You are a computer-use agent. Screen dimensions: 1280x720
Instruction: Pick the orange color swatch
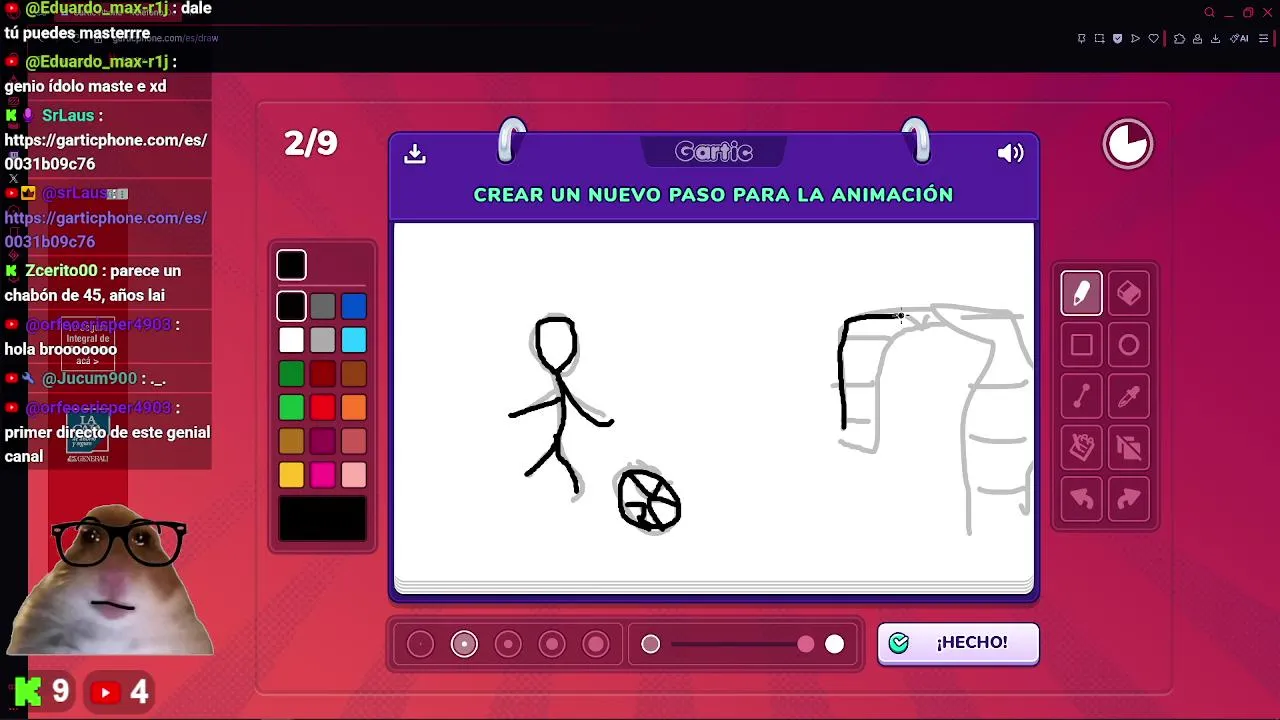[x=354, y=408]
